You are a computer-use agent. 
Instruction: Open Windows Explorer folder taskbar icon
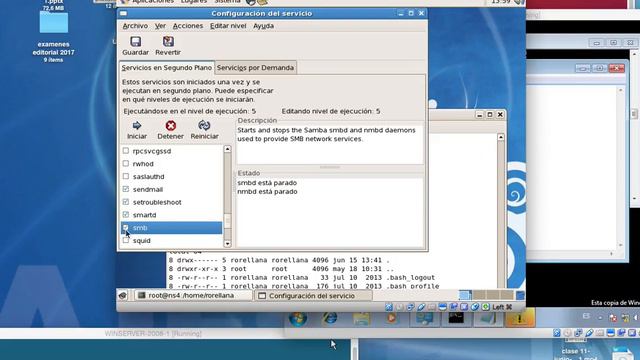pyautogui.click(x=362, y=318)
